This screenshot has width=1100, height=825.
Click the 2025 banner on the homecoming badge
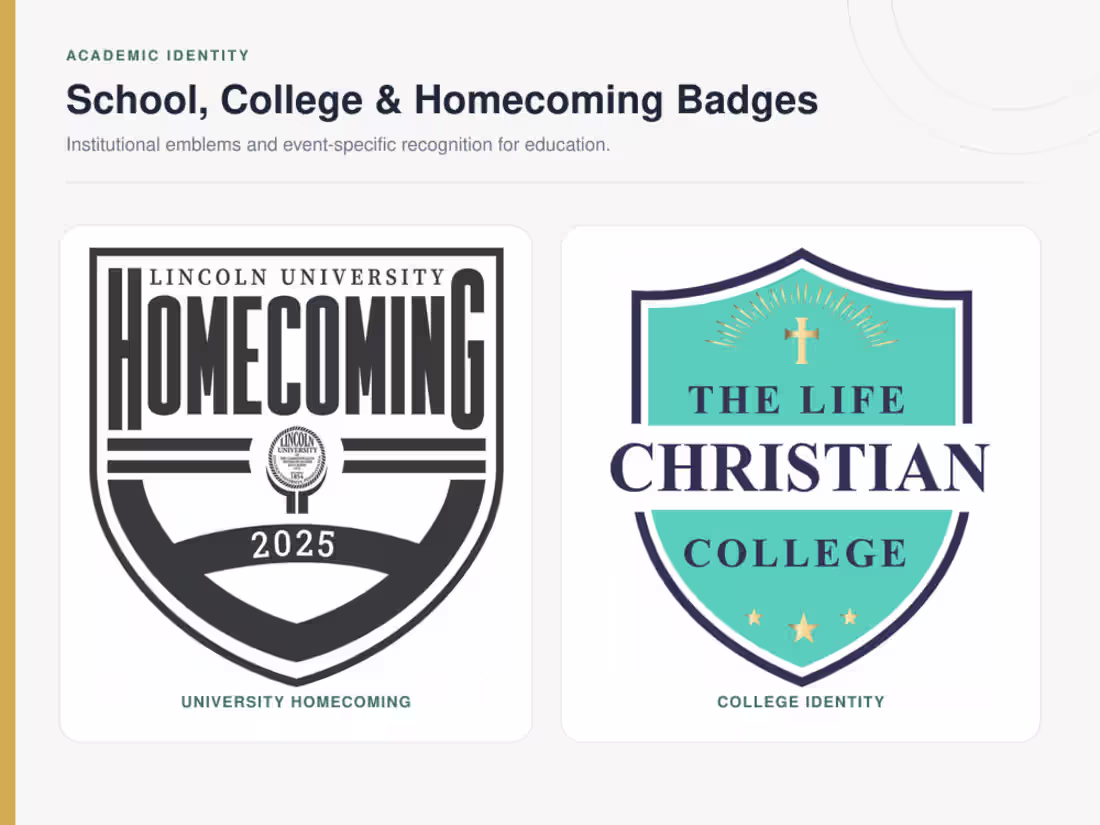coord(294,544)
